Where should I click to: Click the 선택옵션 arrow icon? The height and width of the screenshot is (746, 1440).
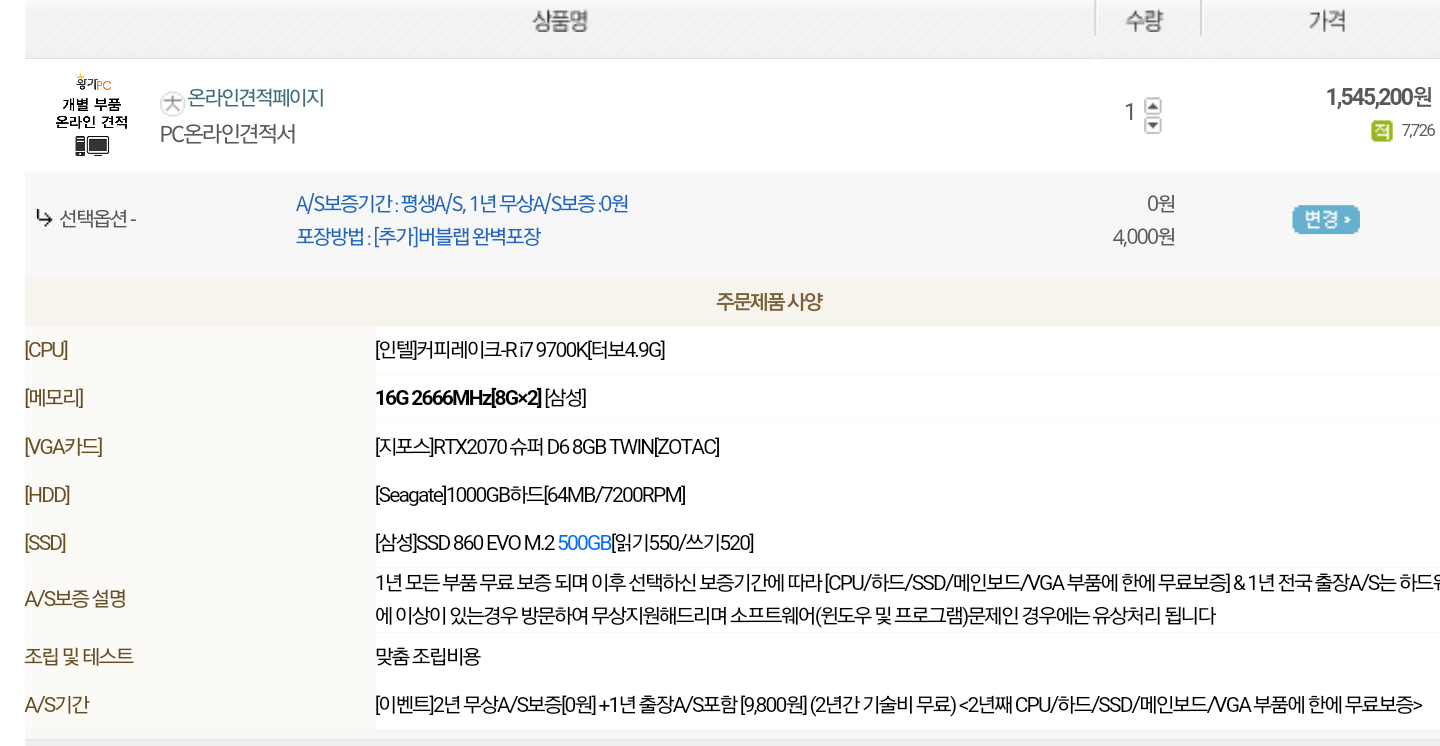(44, 218)
